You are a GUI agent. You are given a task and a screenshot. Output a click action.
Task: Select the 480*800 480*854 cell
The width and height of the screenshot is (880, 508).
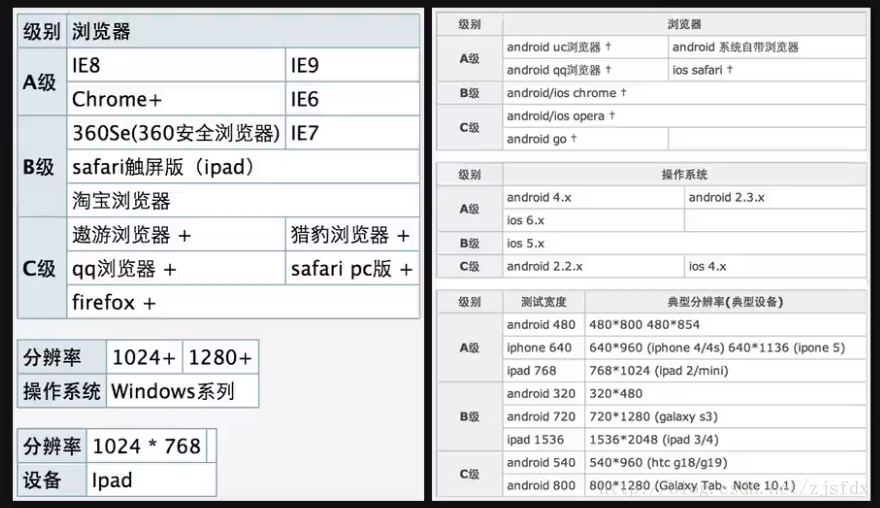point(725,325)
